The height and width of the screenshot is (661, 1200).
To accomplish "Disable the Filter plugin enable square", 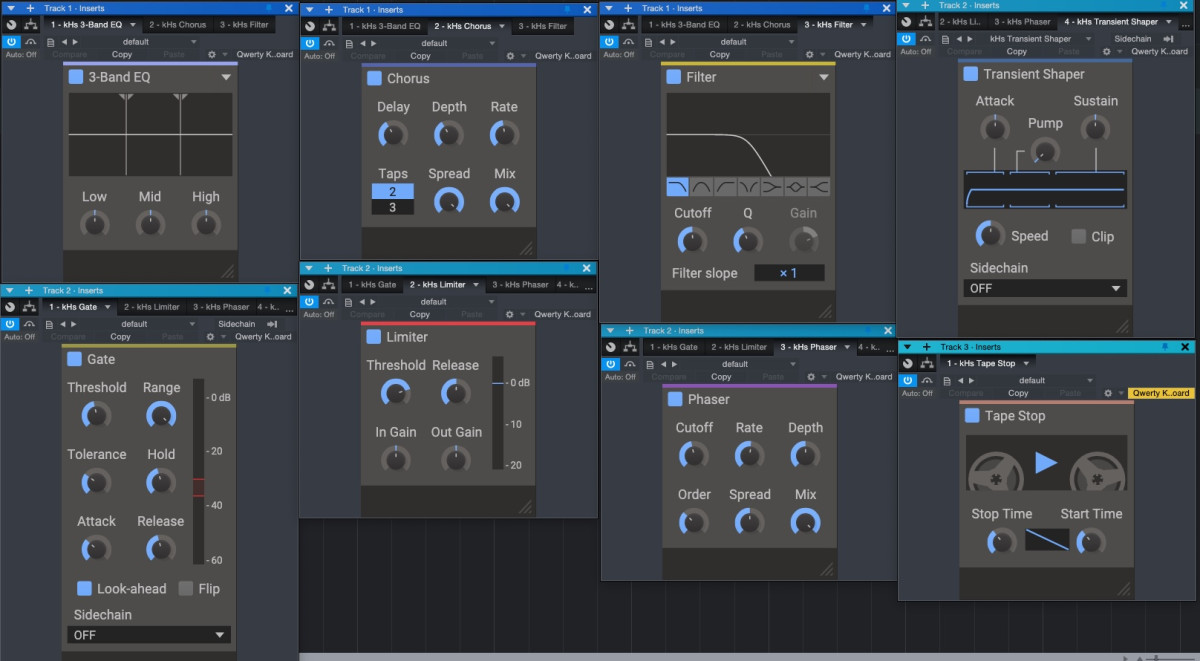I will [x=674, y=77].
